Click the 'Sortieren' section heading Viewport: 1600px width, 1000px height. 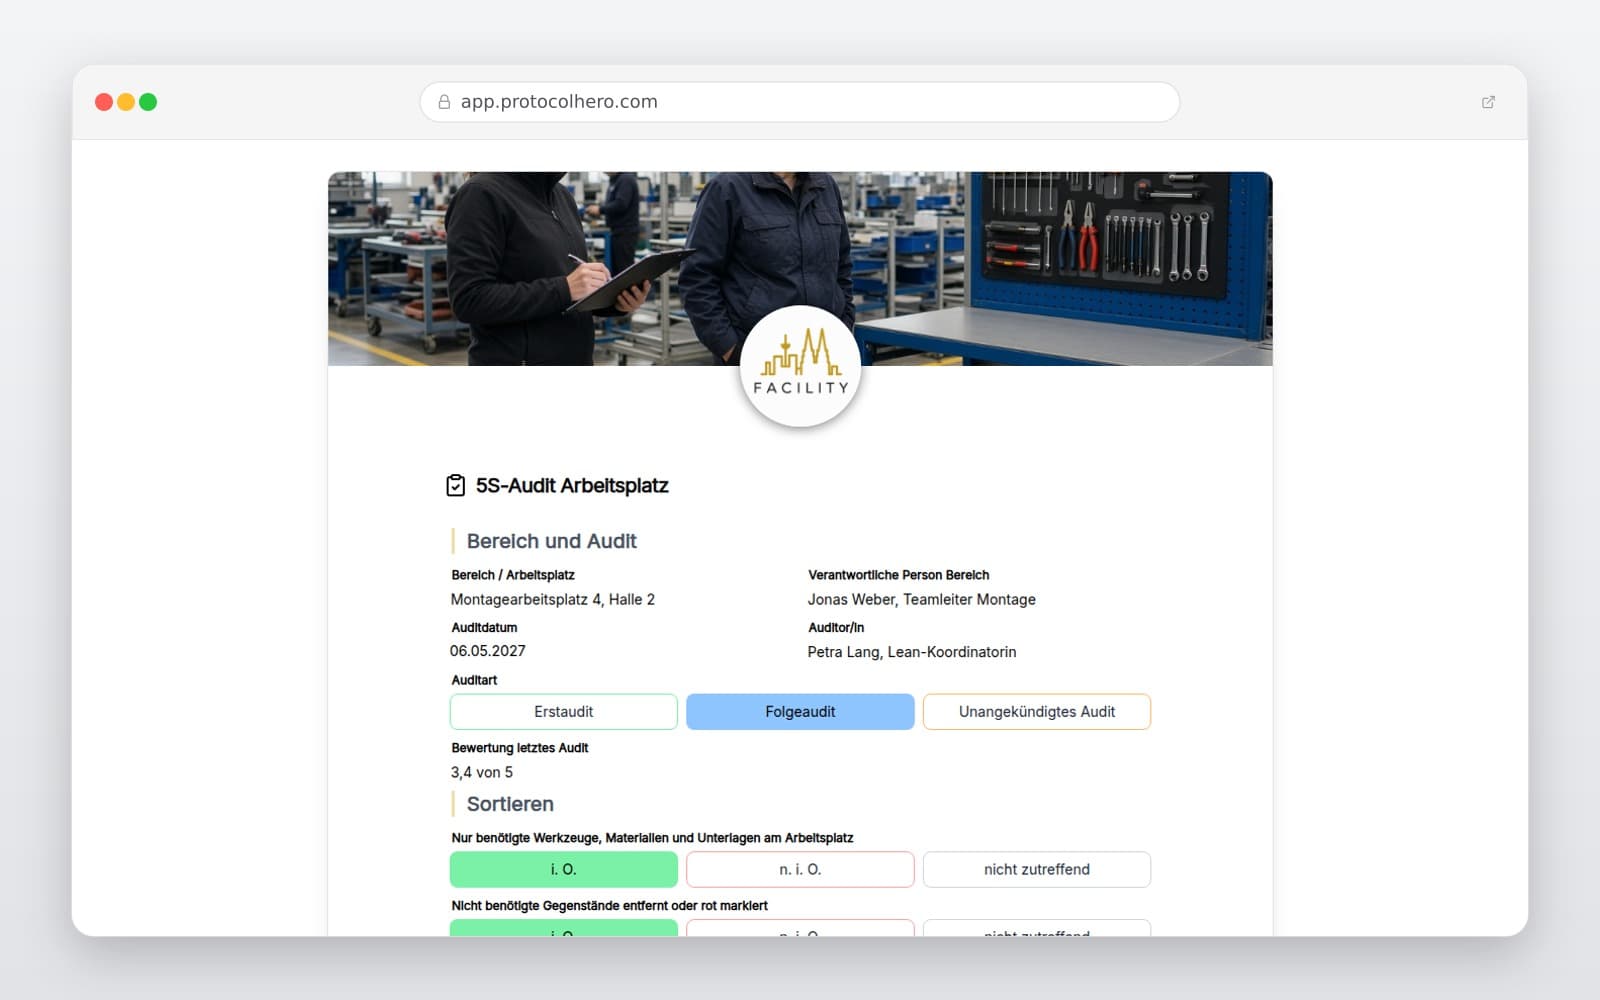point(510,804)
